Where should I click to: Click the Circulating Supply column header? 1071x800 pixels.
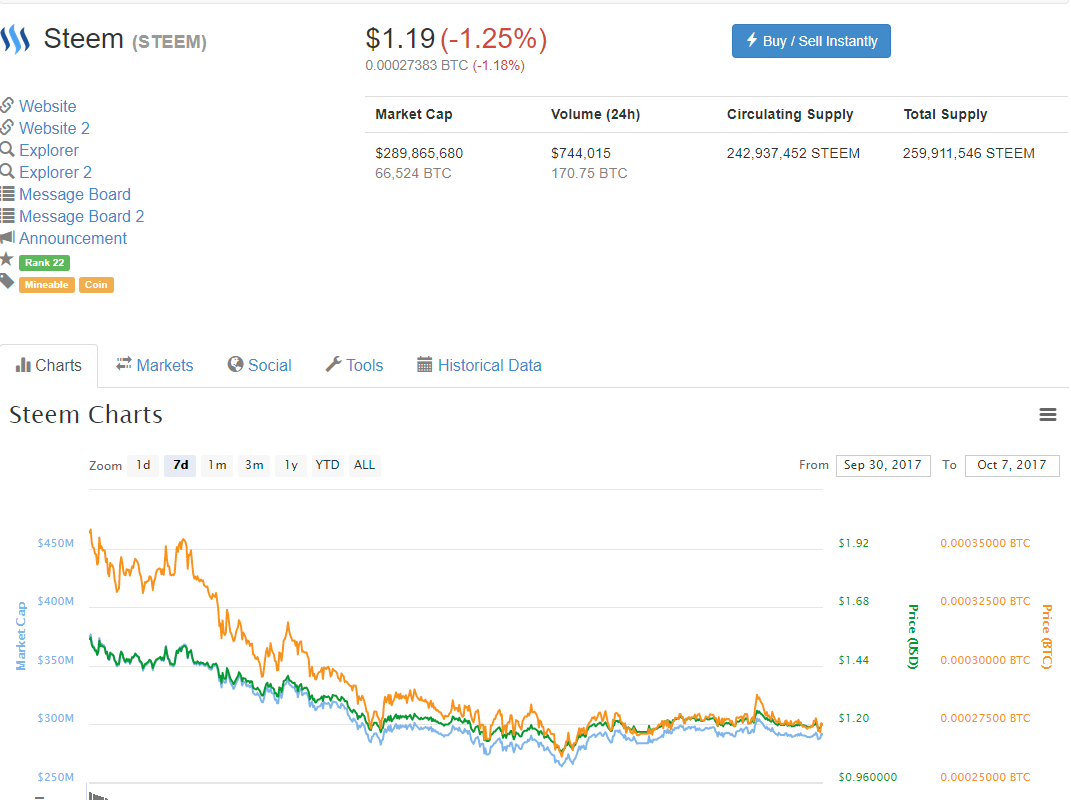pyautogui.click(x=790, y=114)
